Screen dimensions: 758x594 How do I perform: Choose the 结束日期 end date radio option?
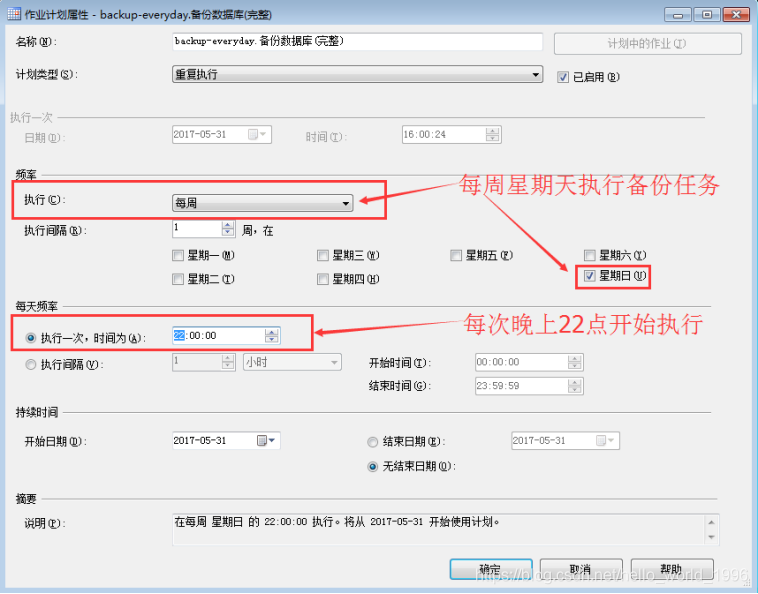[x=374, y=441]
